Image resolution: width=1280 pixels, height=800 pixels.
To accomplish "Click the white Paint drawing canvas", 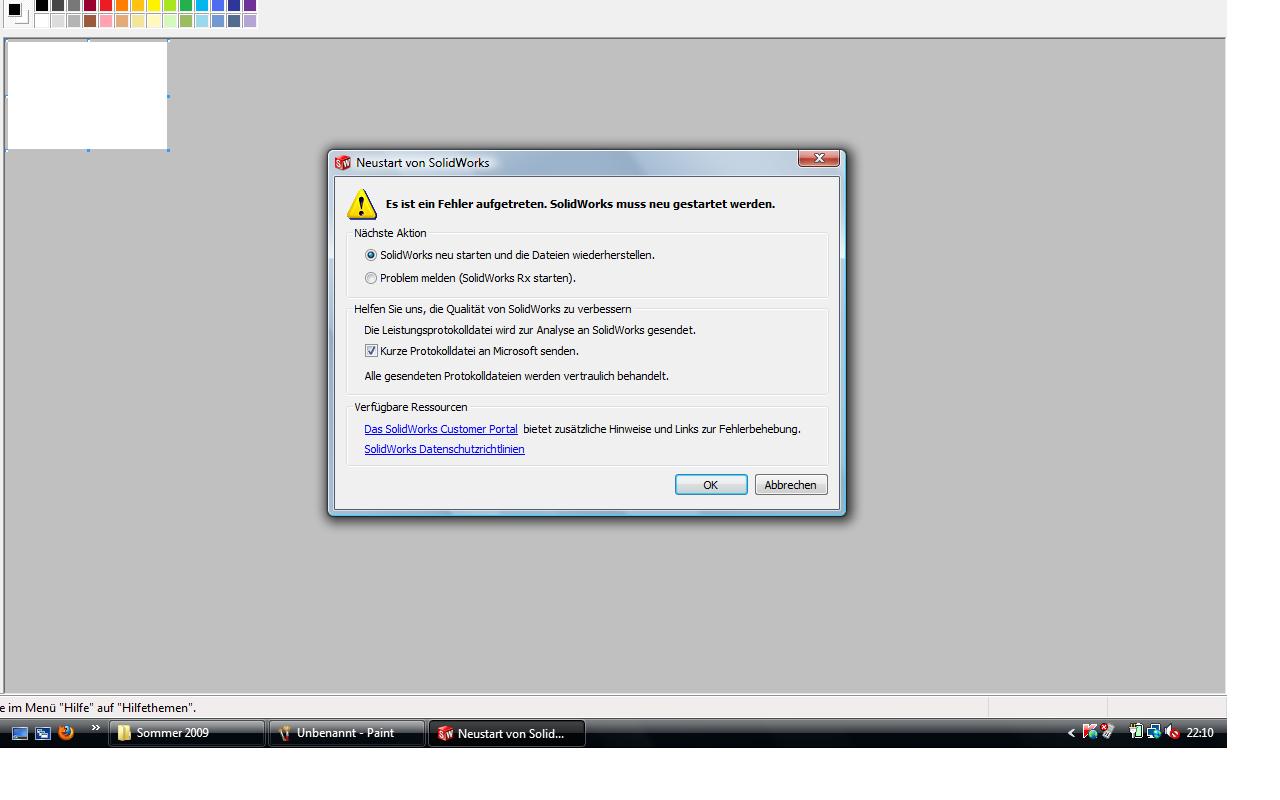I will (x=87, y=95).
